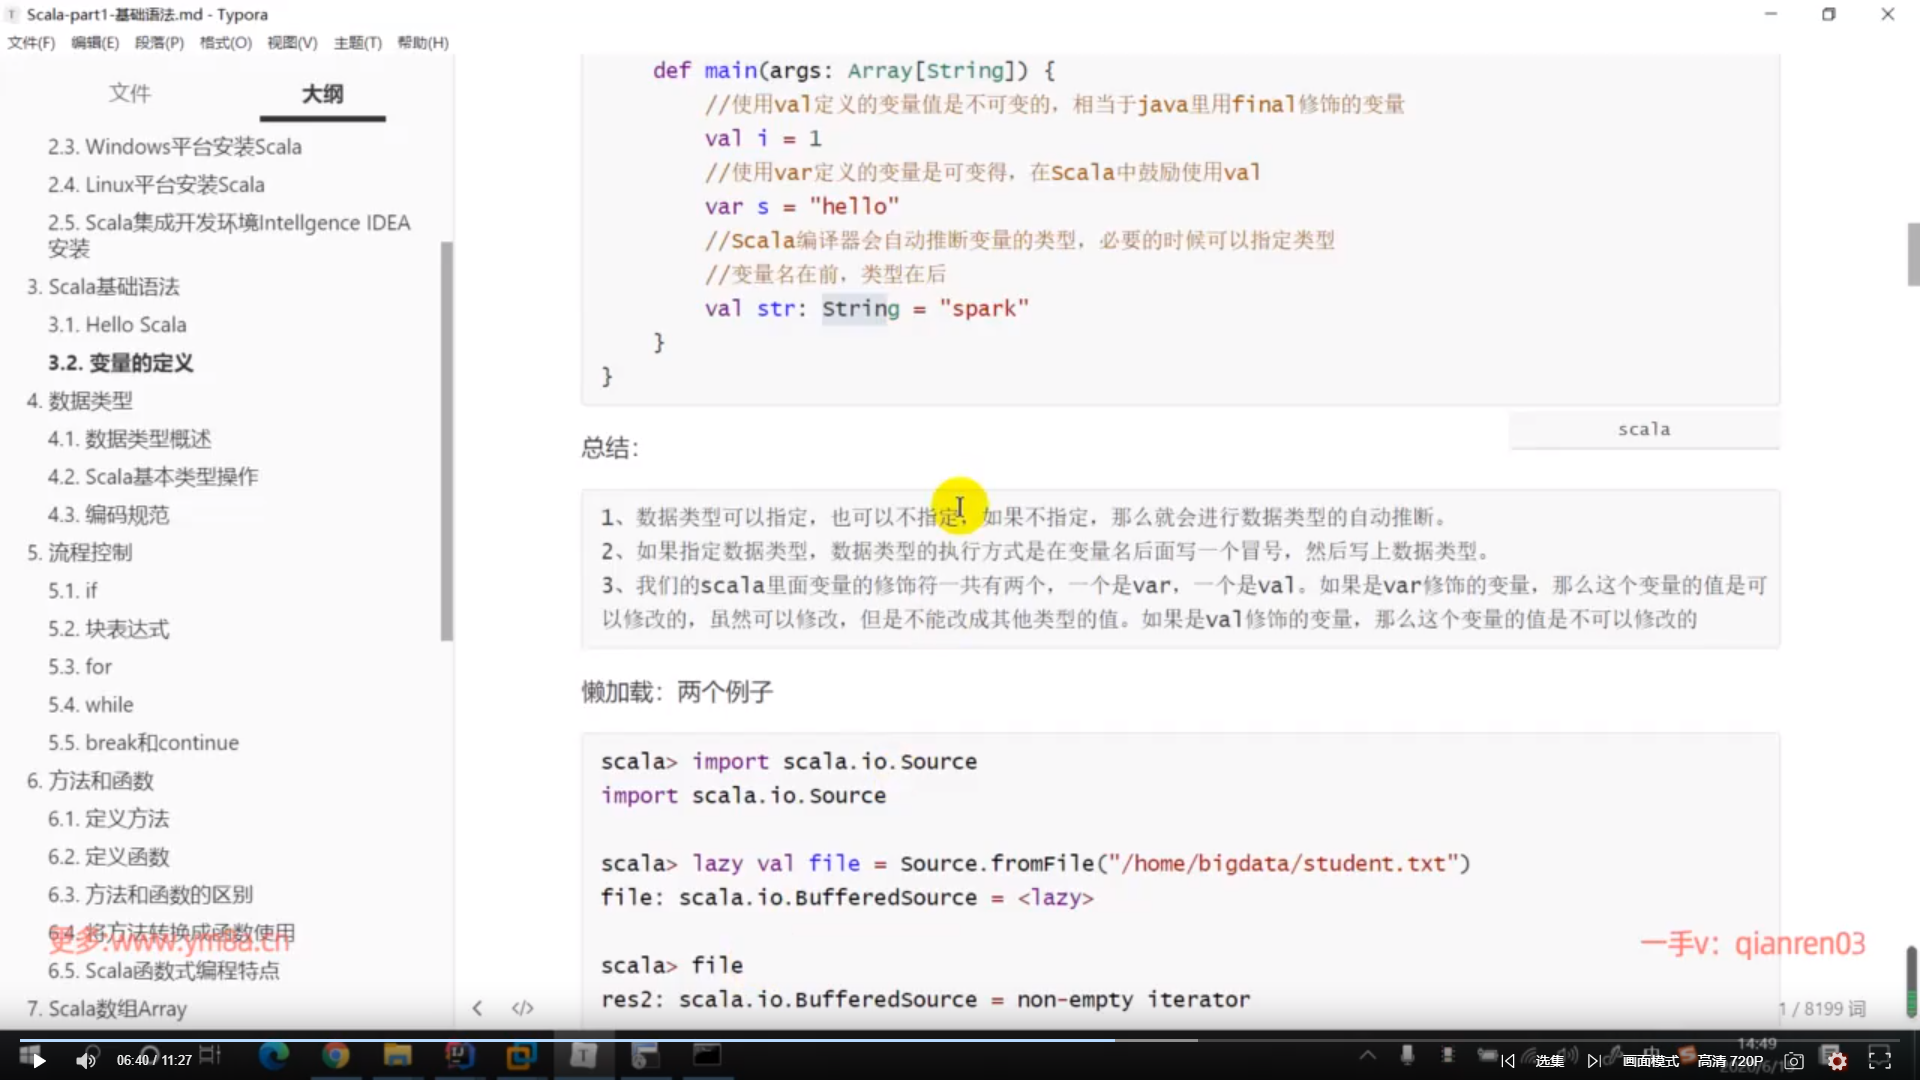Viewport: 1920px width, 1080px height.
Task: Open the 主题(T) menu
Action: point(357,42)
